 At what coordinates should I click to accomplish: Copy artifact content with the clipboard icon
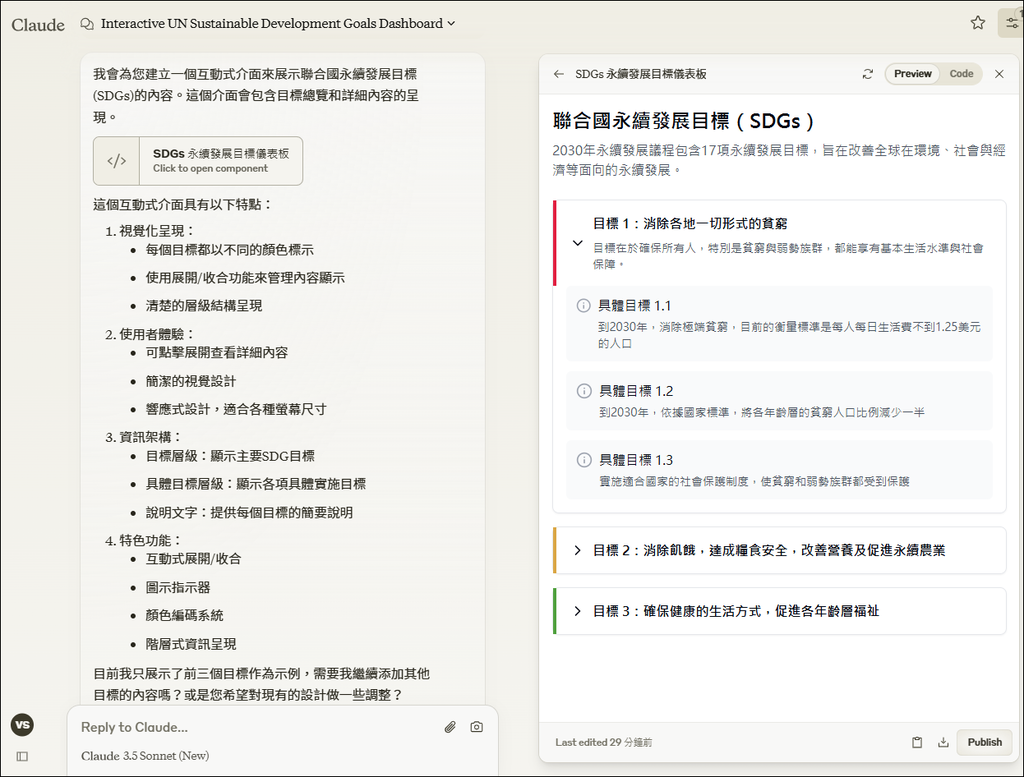916,742
